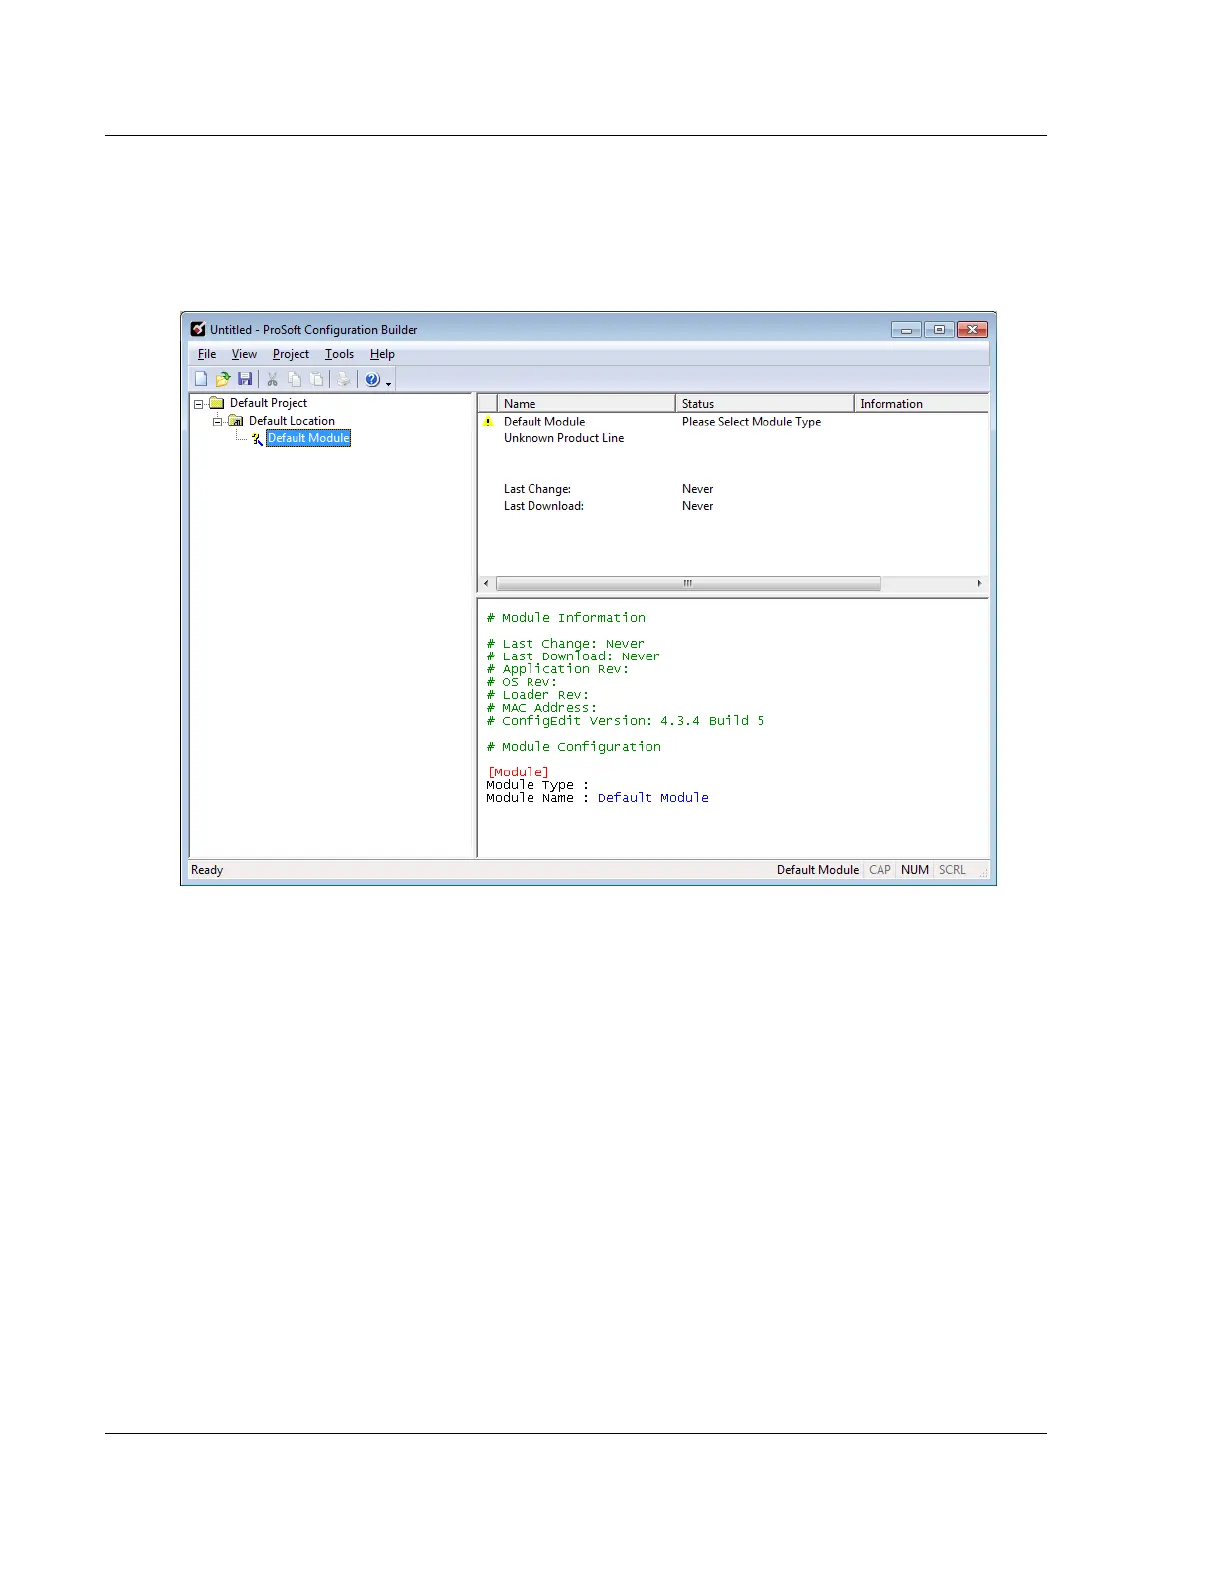Click the blue Help question mark icon
Viewport: 1224px width, 1584px height.
372,379
